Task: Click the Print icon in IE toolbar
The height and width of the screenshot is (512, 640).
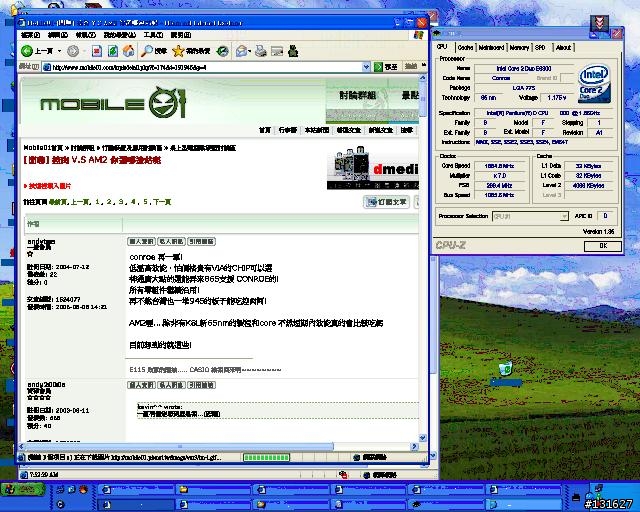Action: click(260, 51)
